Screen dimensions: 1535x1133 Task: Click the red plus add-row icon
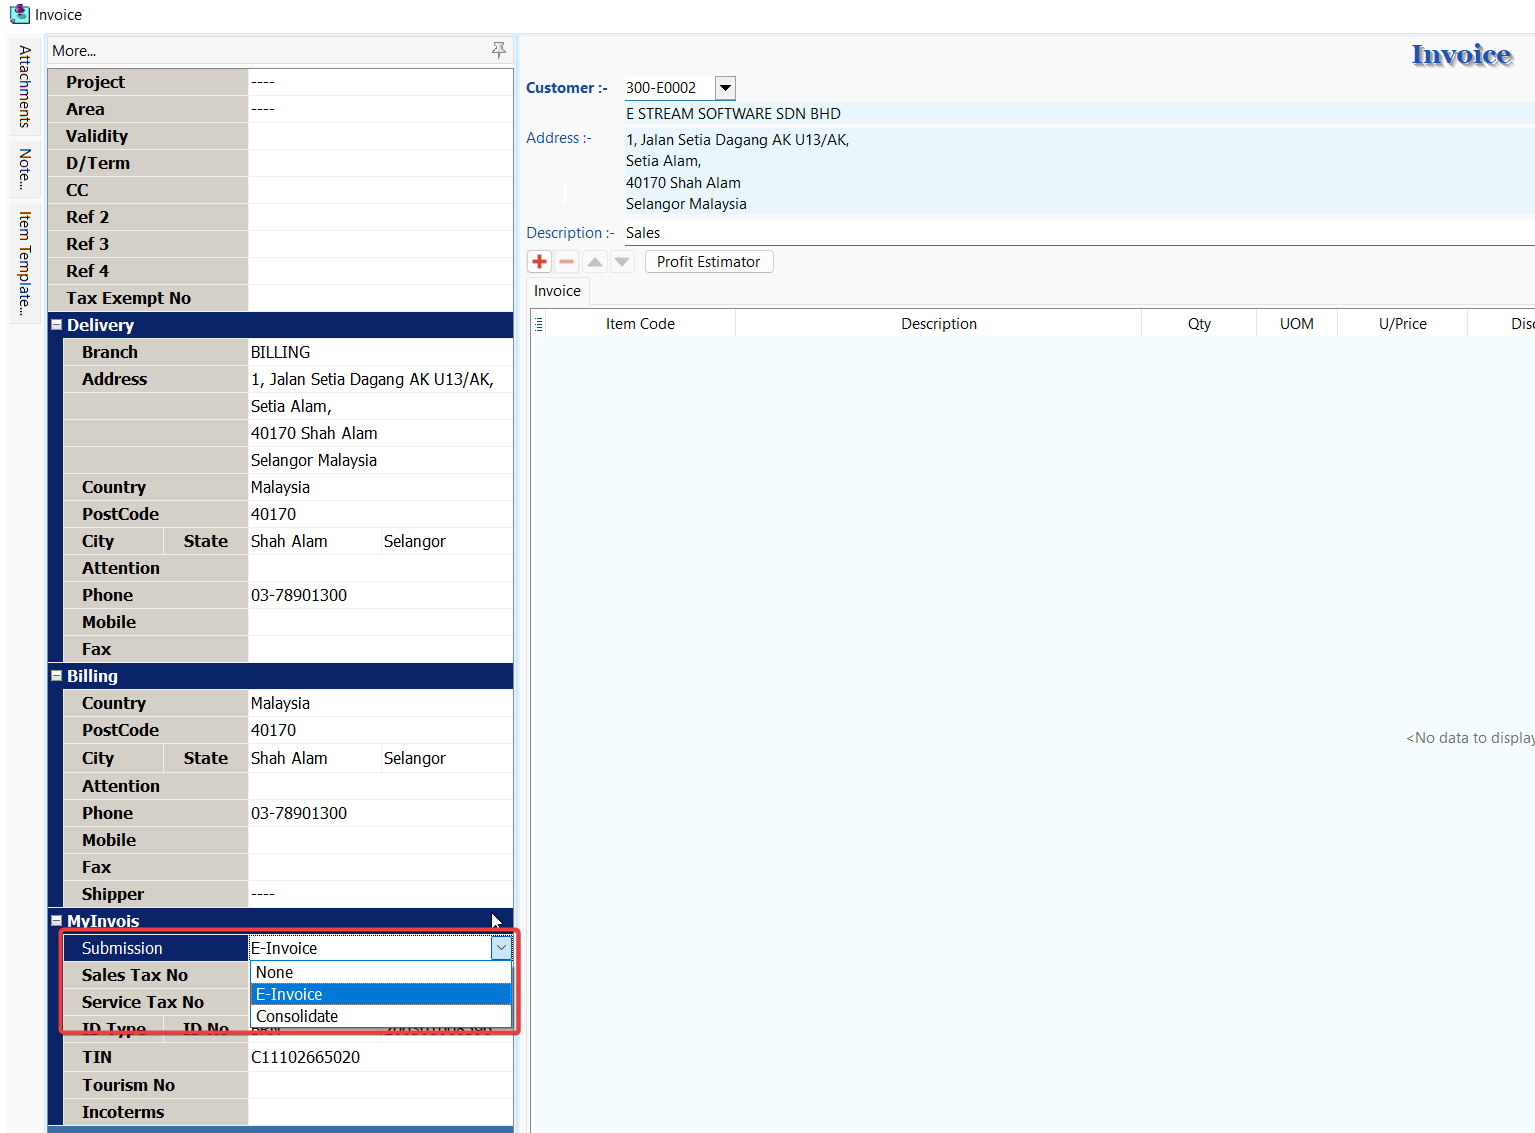pos(540,262)
